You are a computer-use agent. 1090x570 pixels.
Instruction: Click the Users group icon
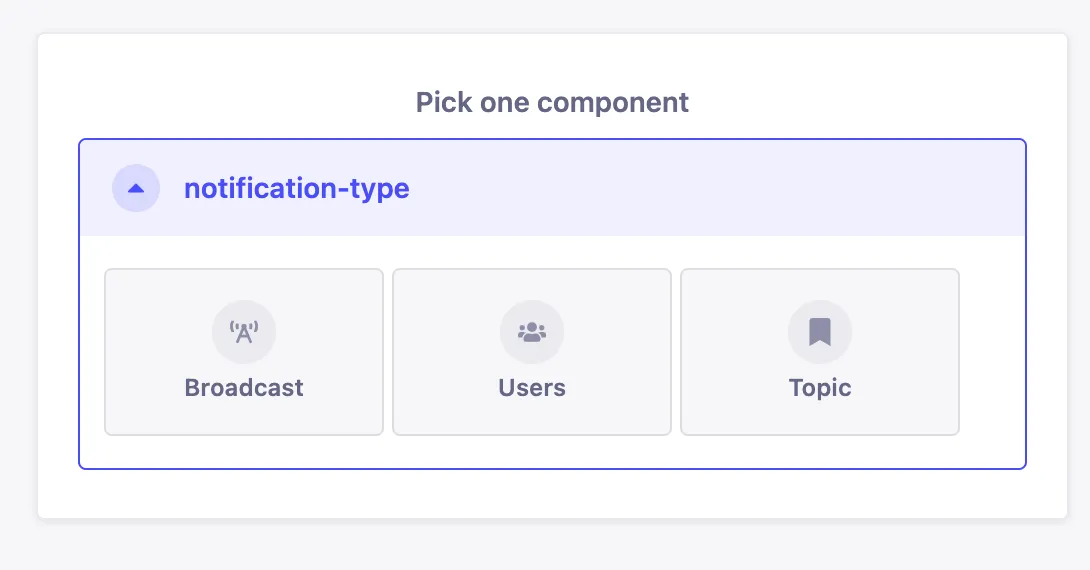point(532,332)
